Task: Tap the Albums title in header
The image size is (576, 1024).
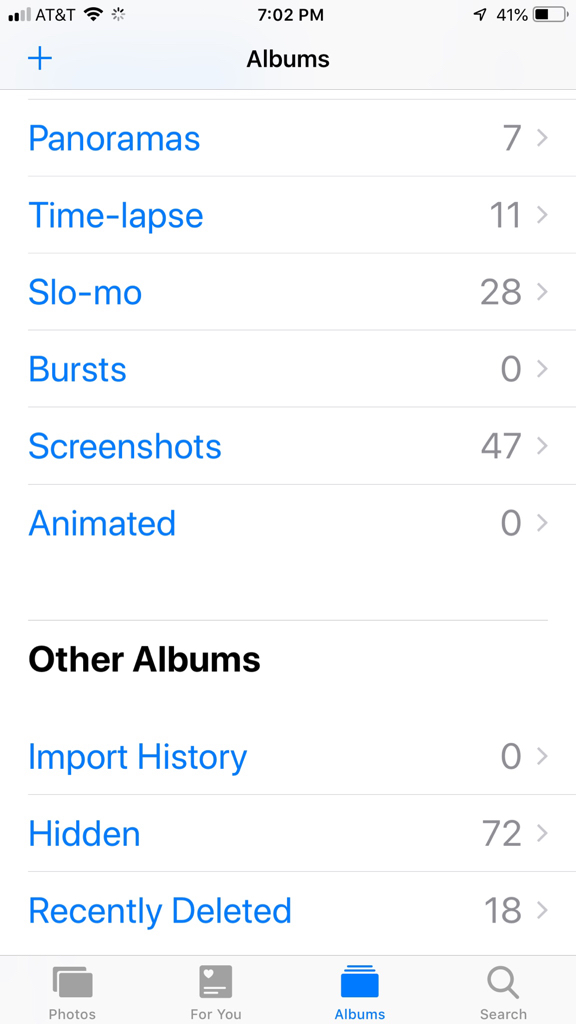Action: click(x=288, y=59)
